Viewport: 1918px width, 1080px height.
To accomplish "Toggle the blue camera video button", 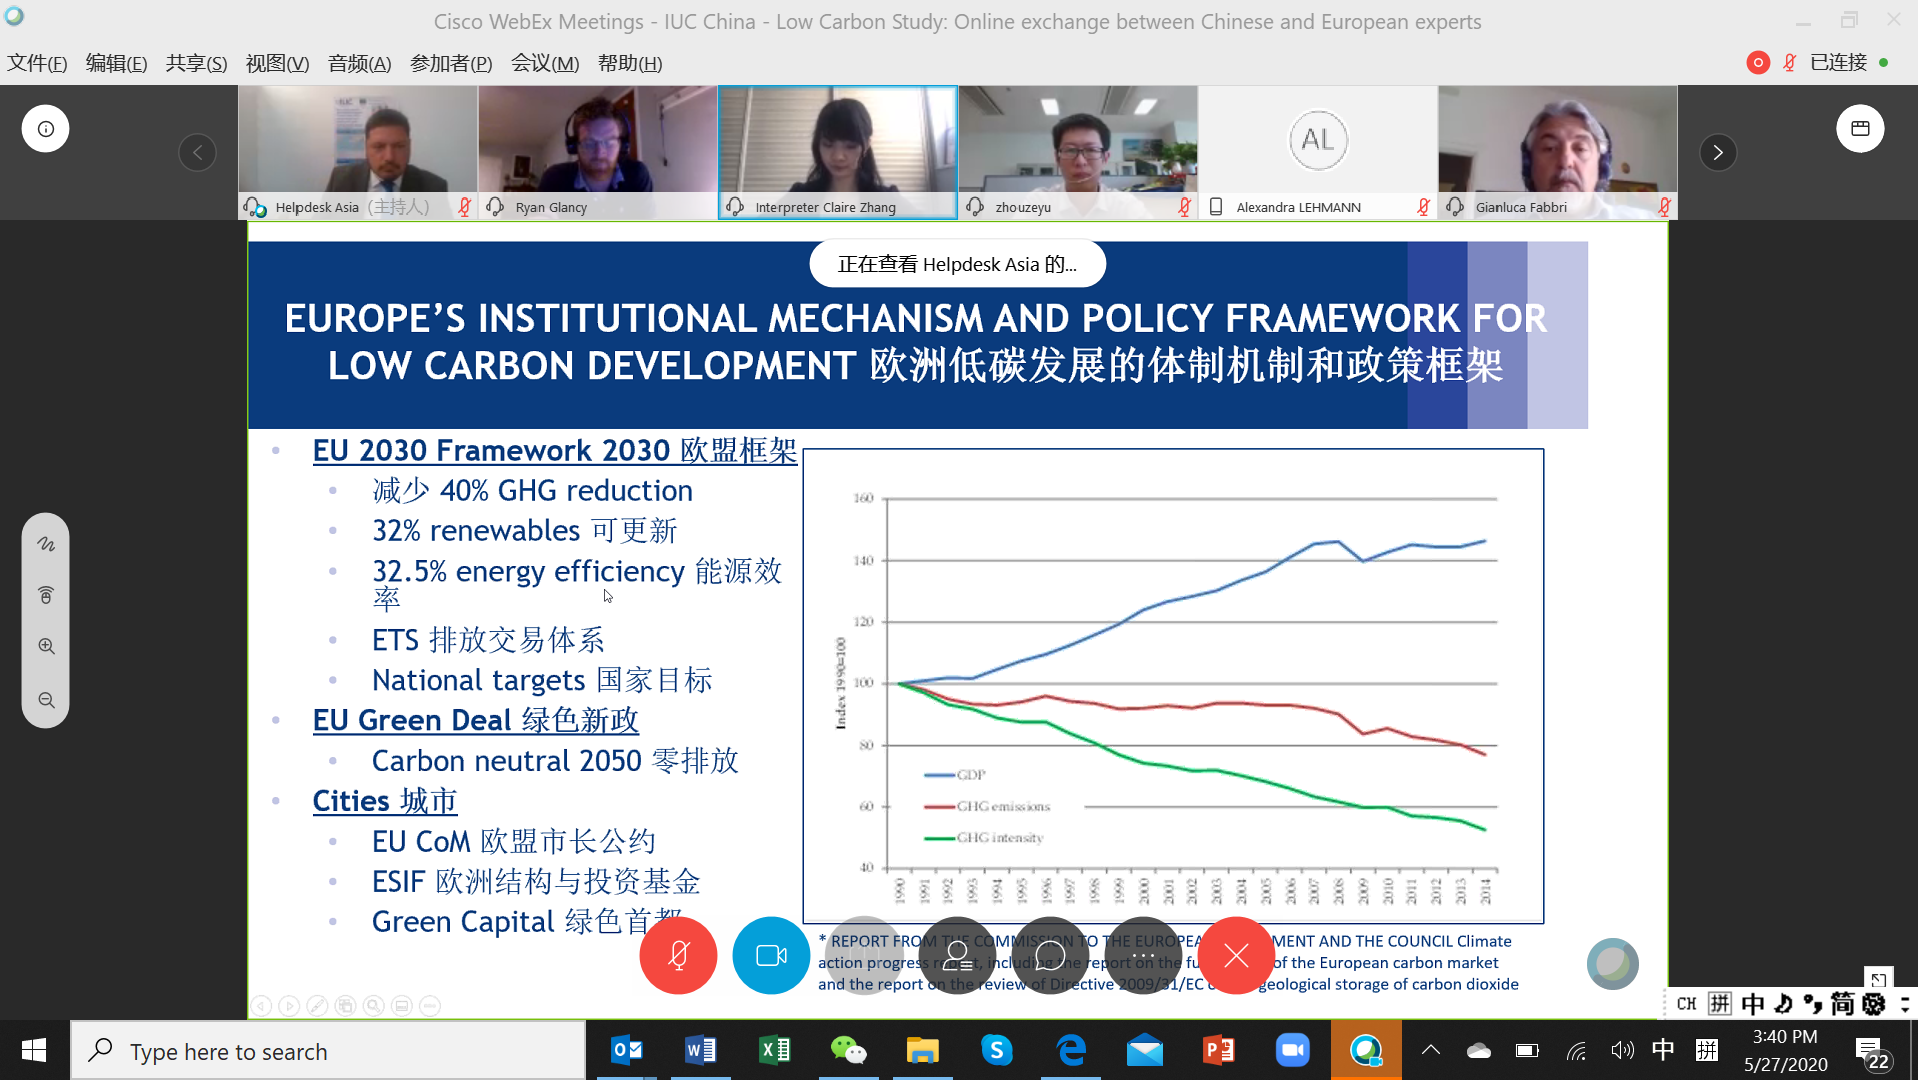I will [771, 956].
